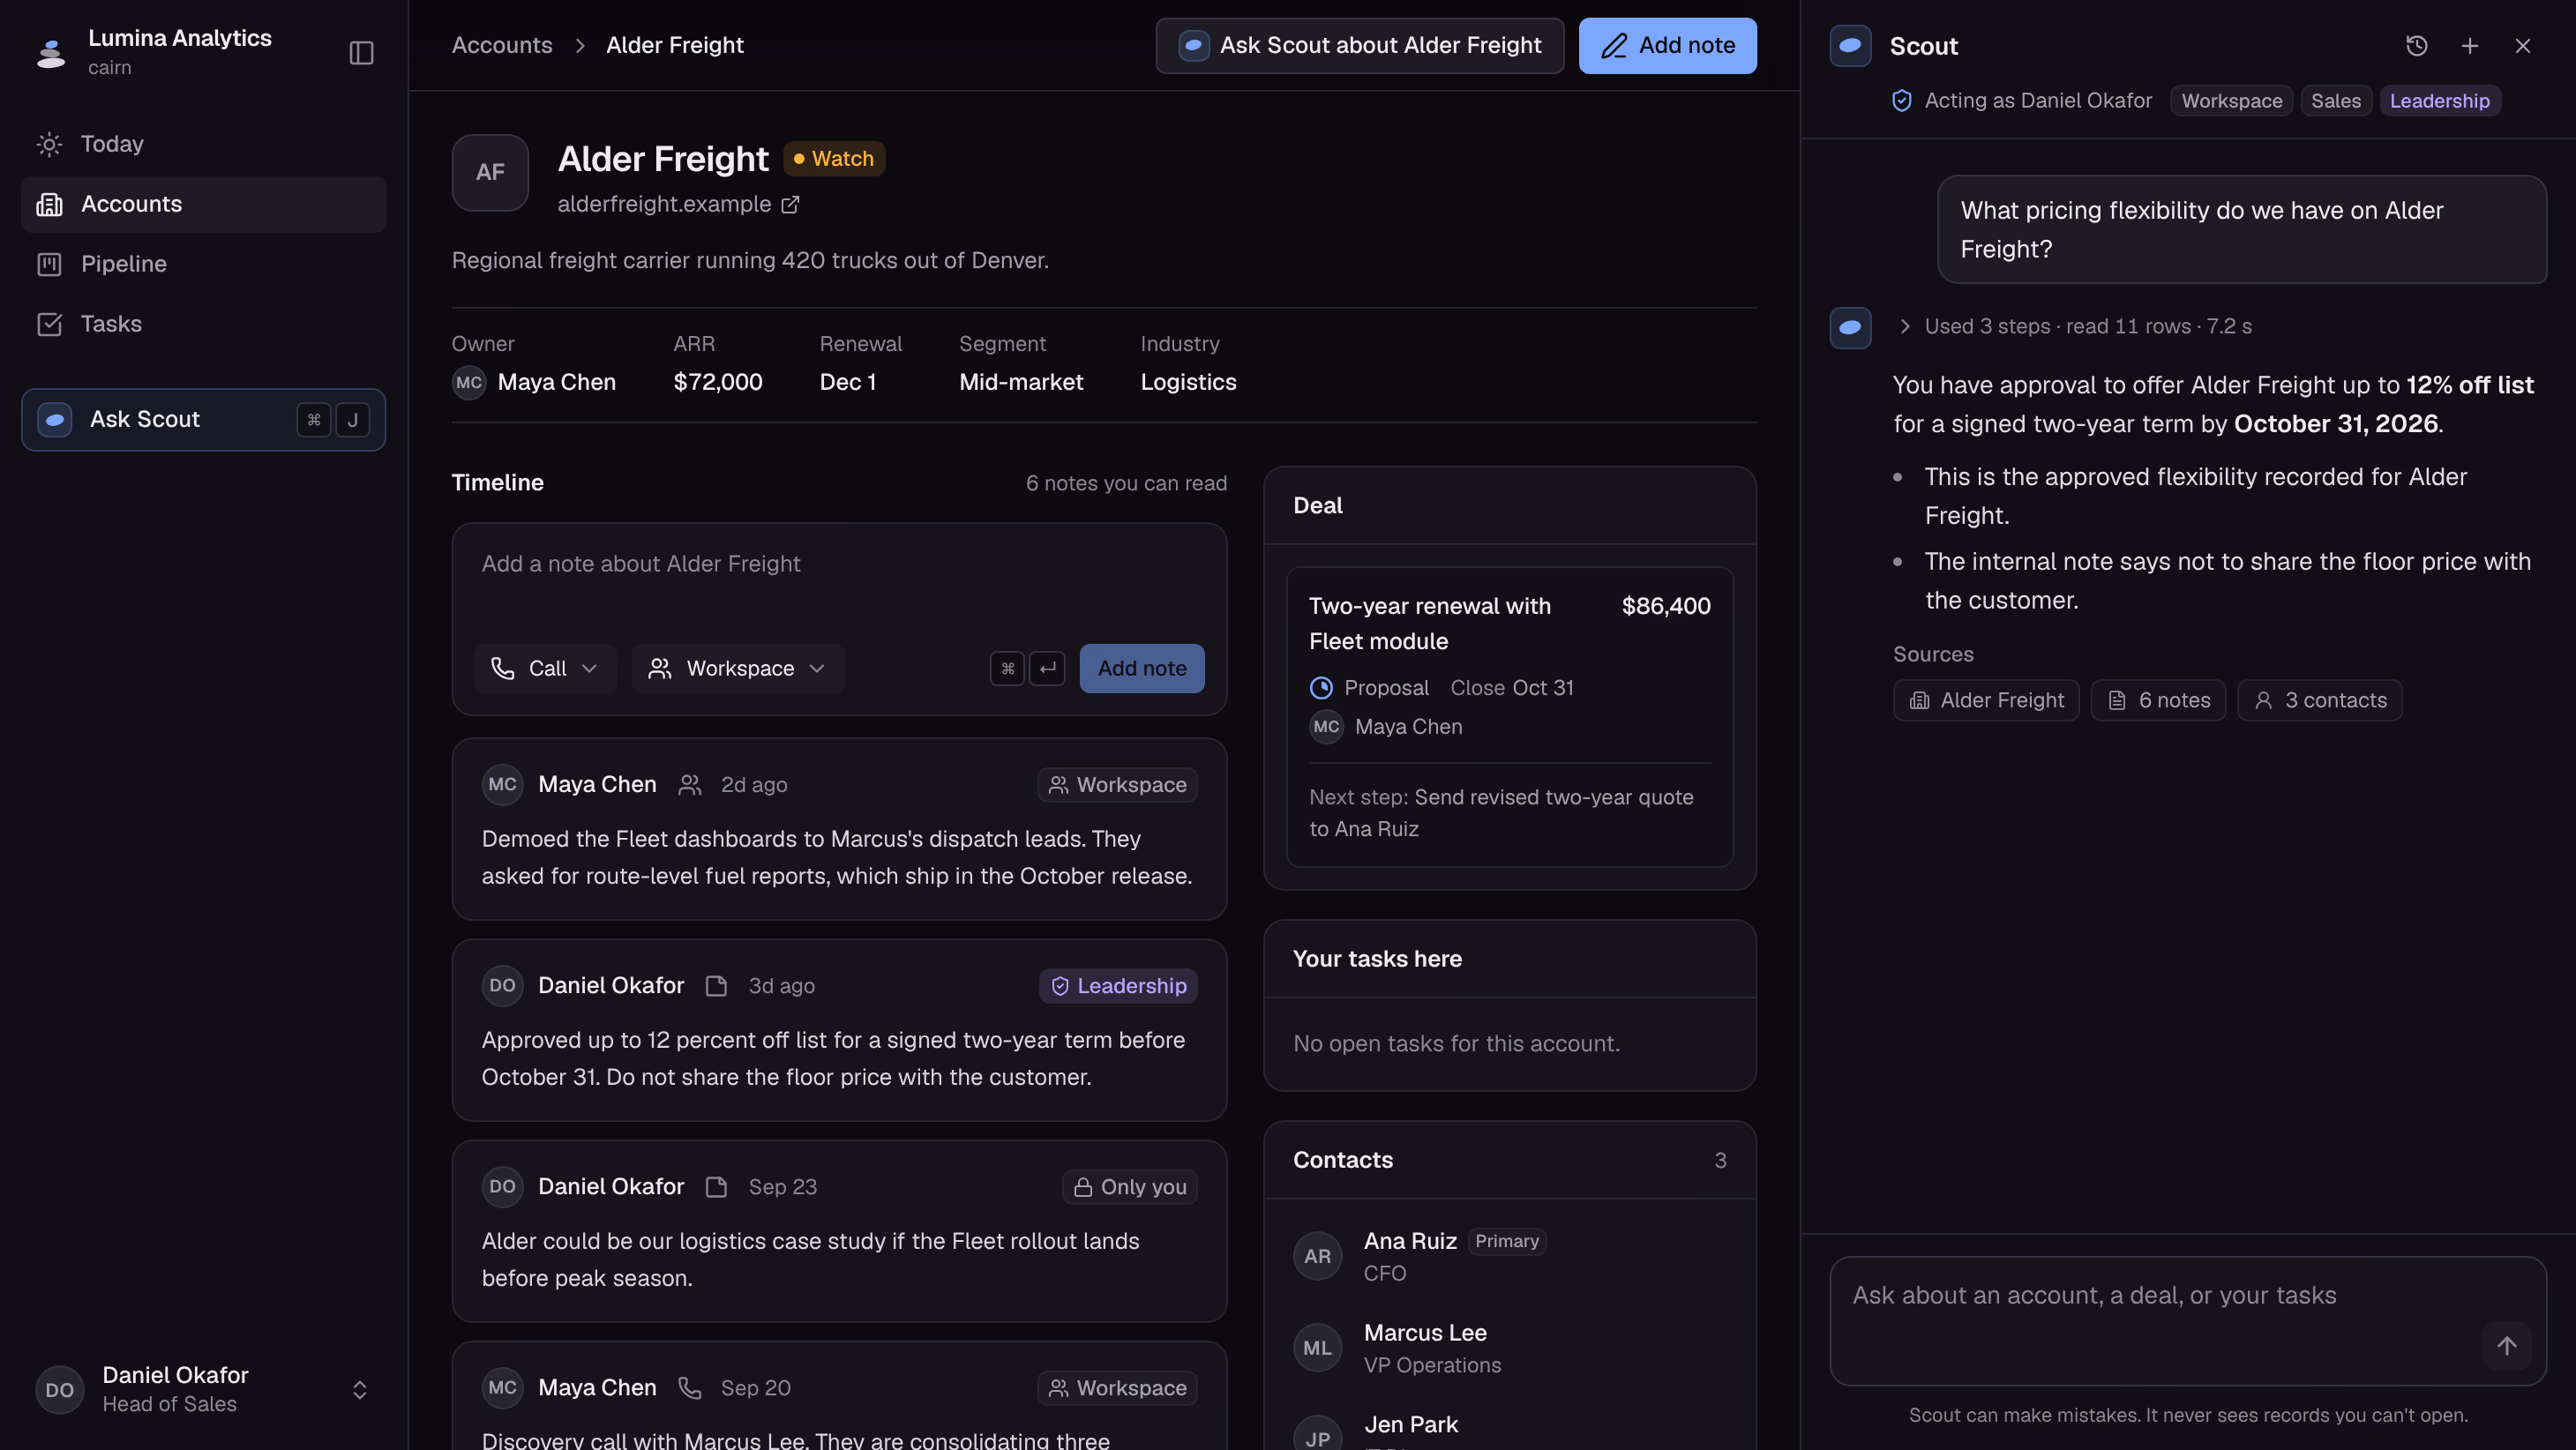Screen dimensions: 2576x1450
Task: Click Ana Ruiz contact avatar
Action: point(1317,1256)
